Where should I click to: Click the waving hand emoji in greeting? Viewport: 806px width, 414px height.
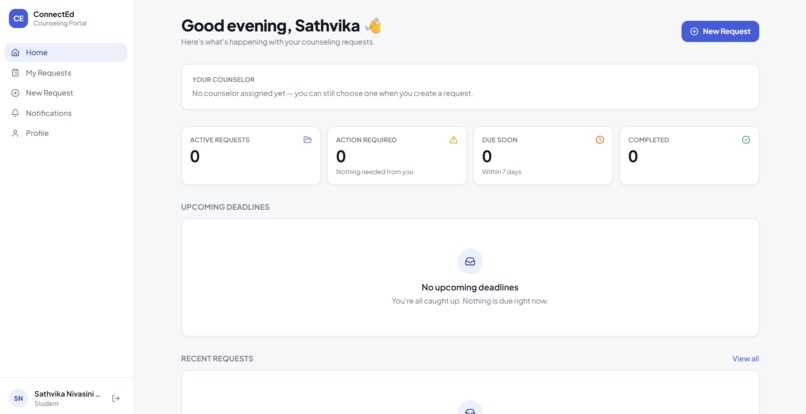(373, 26)
